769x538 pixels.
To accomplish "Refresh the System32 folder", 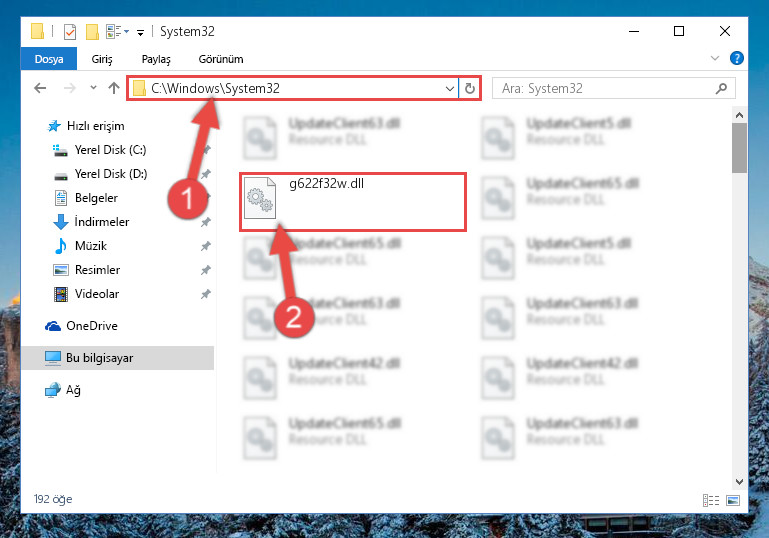I will (x=469, y=88).
